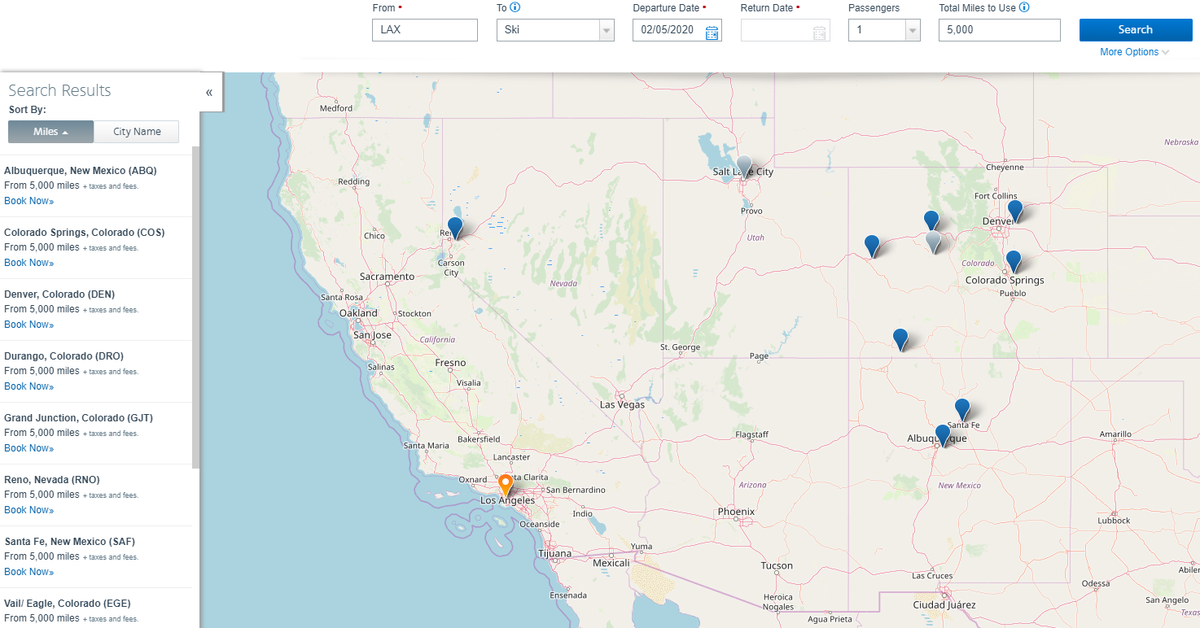Viewport: 1200px width, 628px height.
Task: Select the Albuquerque map pin
Action: (942, 434)
